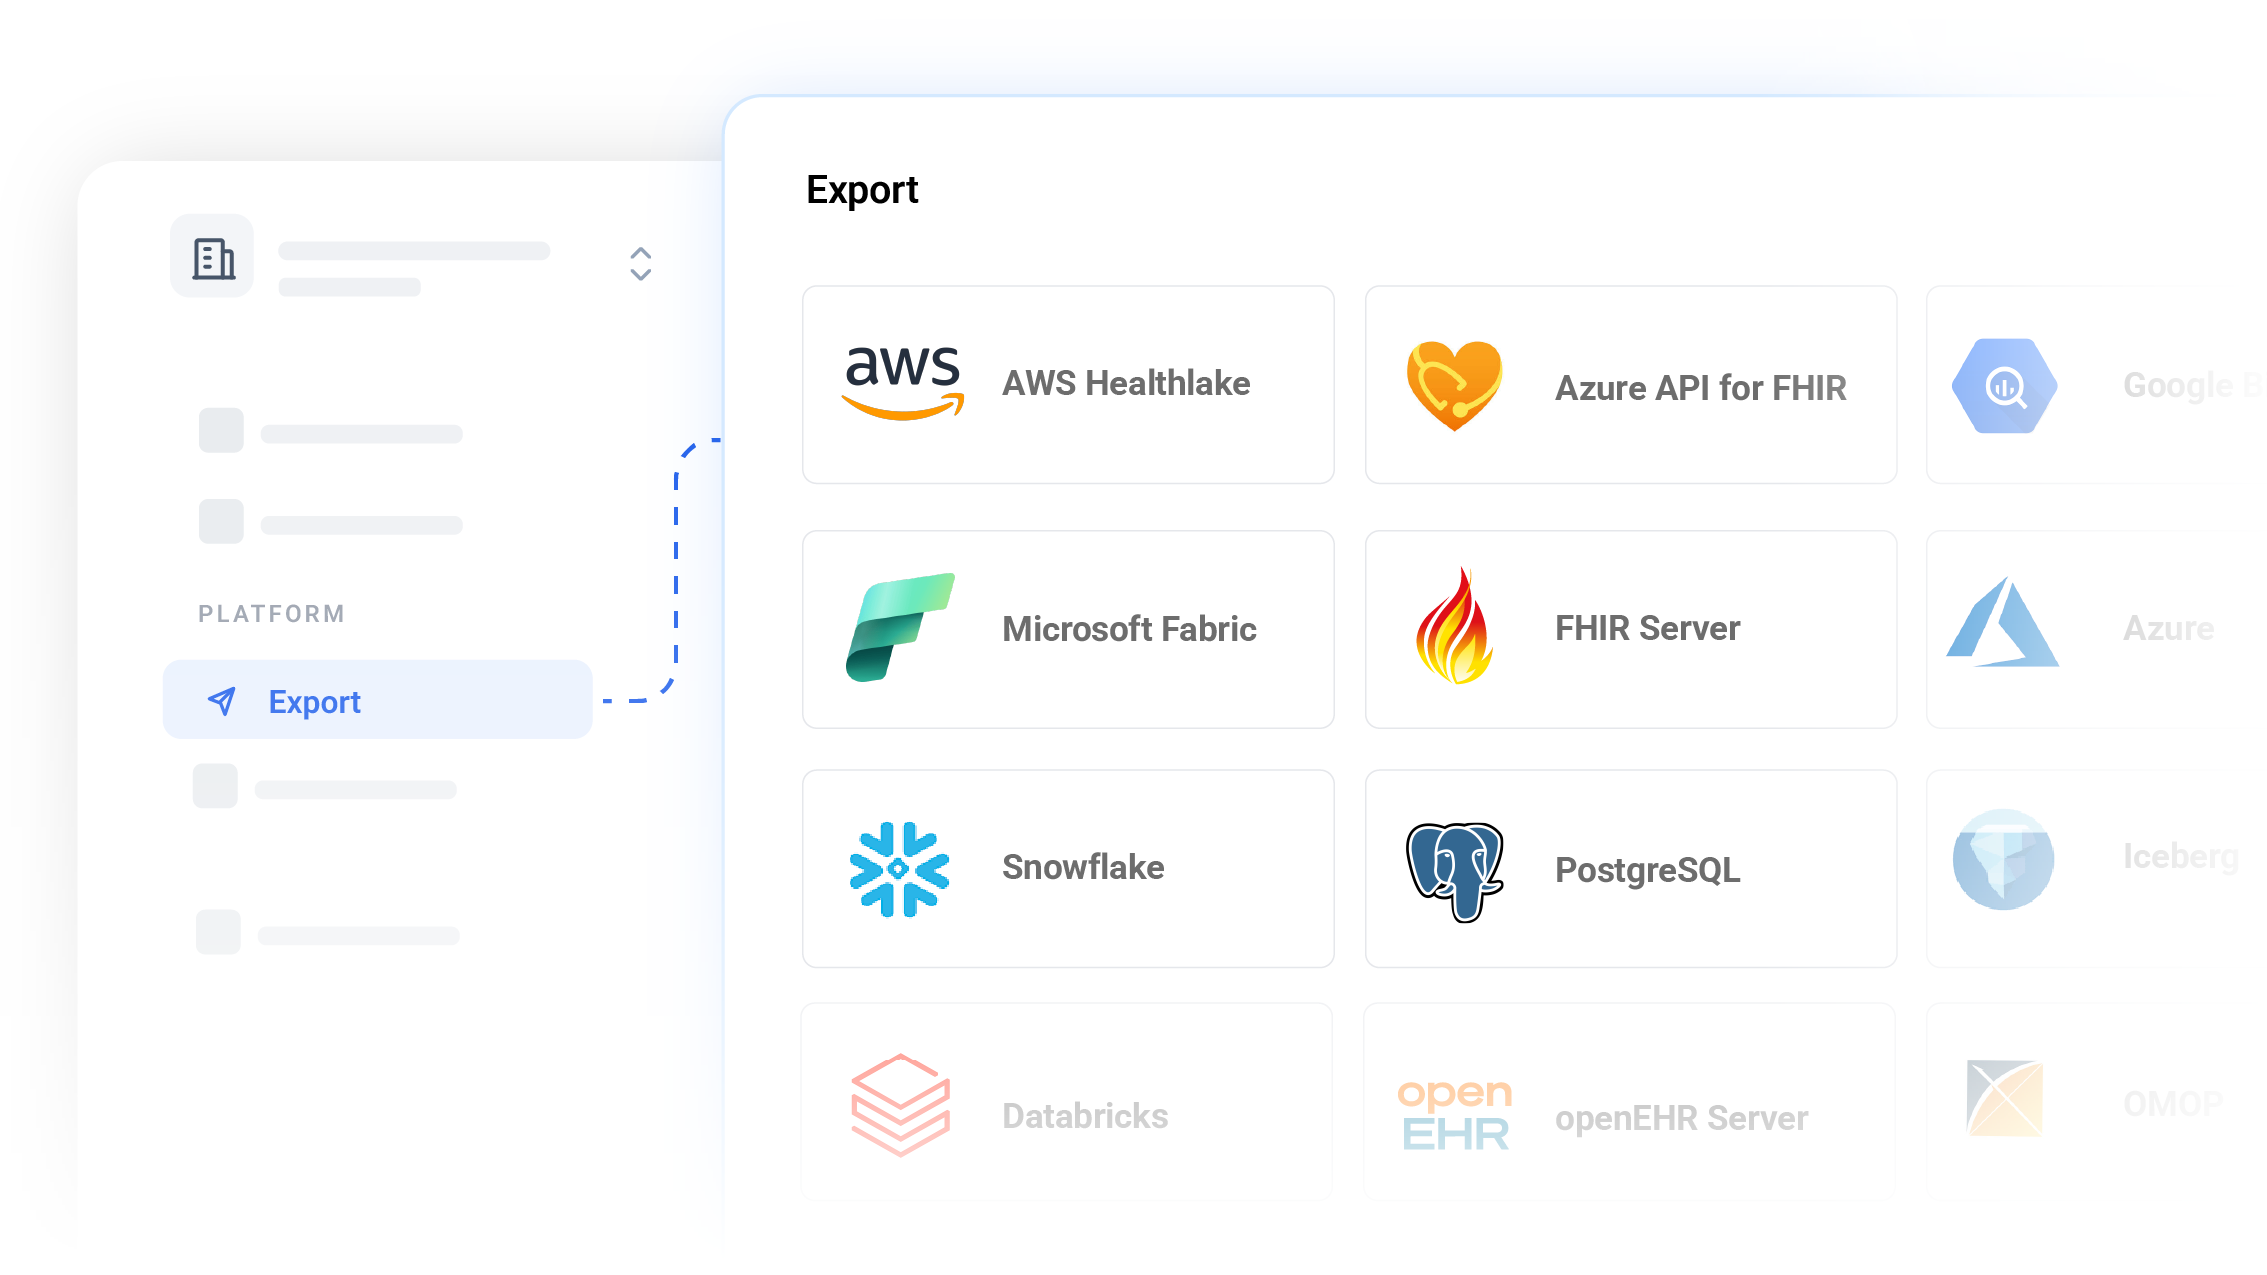The height and width of the screenshot is (1275, 2267).
Task: Select the Microsoft Fabric export card
Action: (x=1068, y=629)
